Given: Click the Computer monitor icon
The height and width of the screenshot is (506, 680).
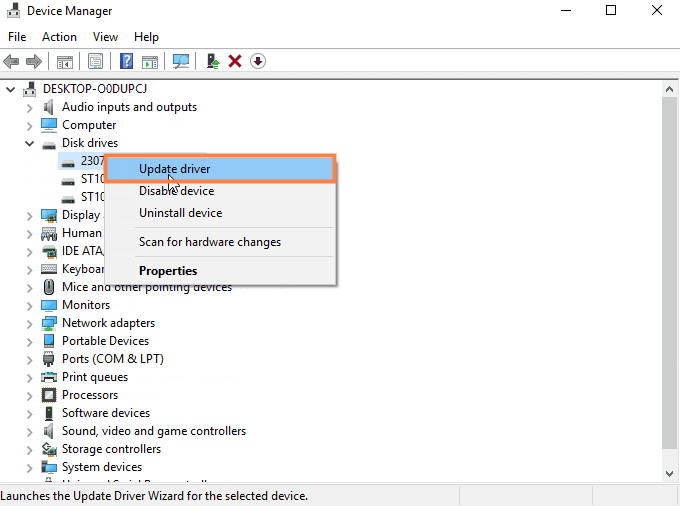Looking at the screenshot, I should pyautogui.click(x=49, y=125).
